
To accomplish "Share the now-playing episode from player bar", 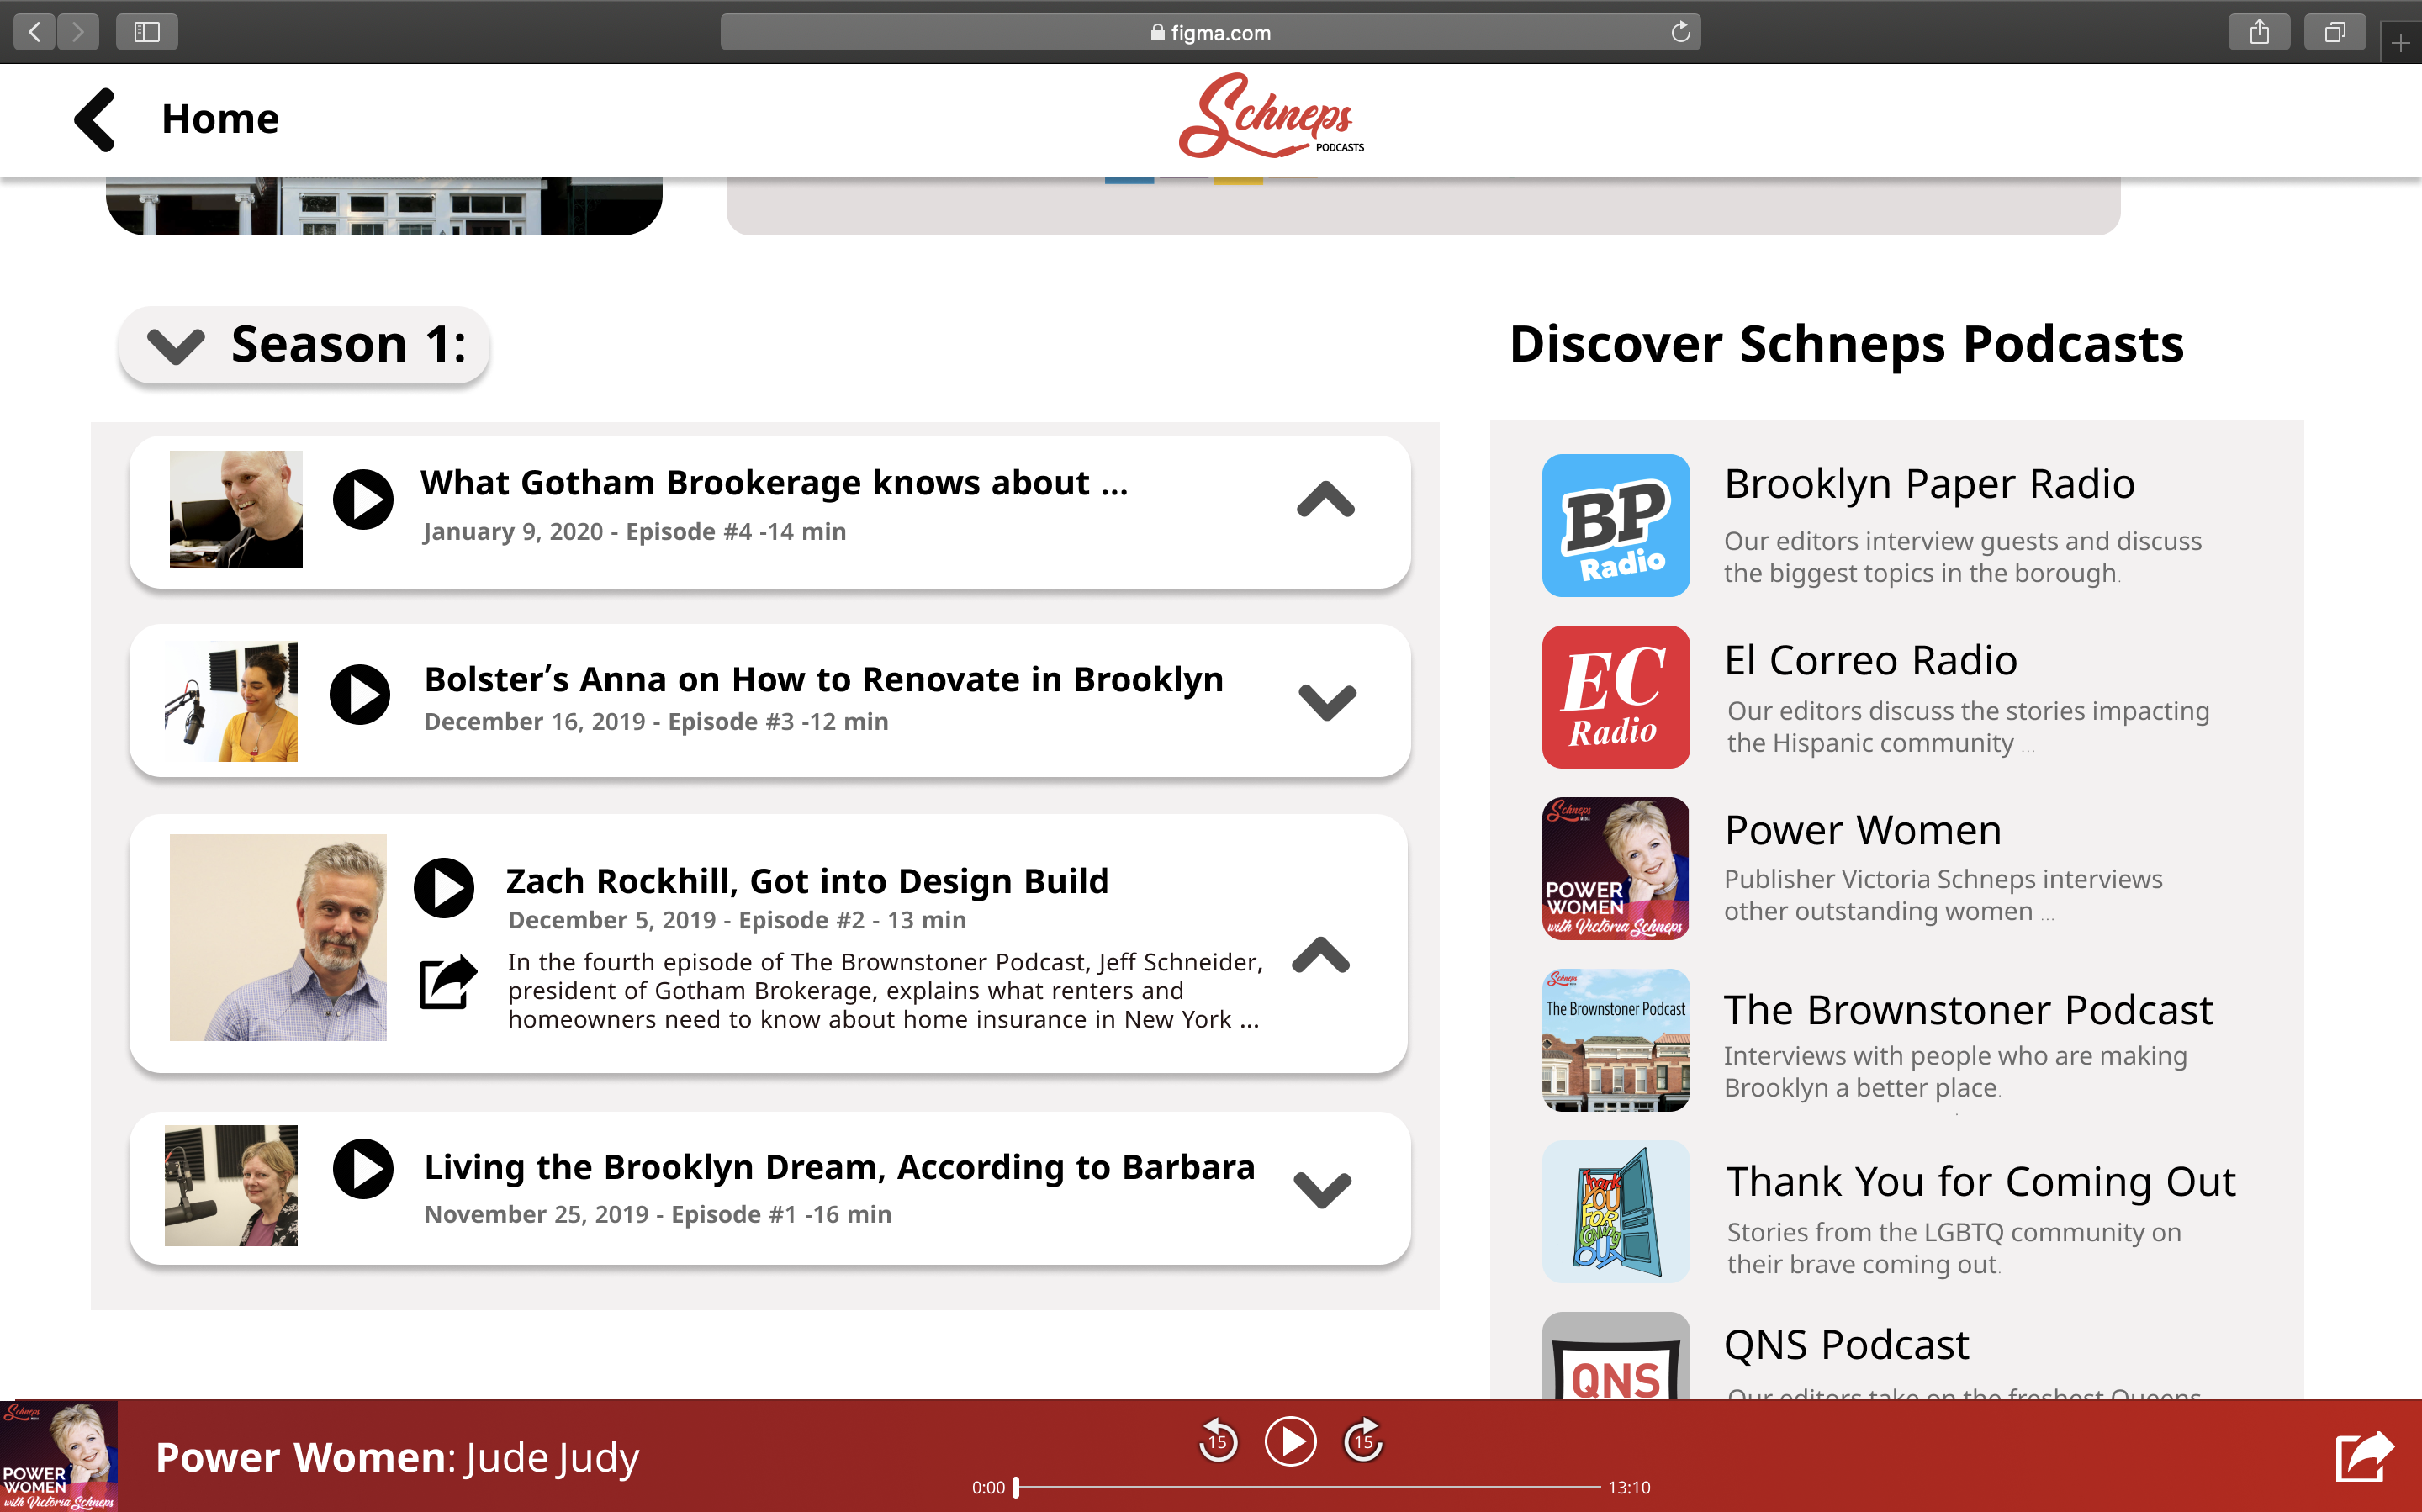I will [2365, 1457].
